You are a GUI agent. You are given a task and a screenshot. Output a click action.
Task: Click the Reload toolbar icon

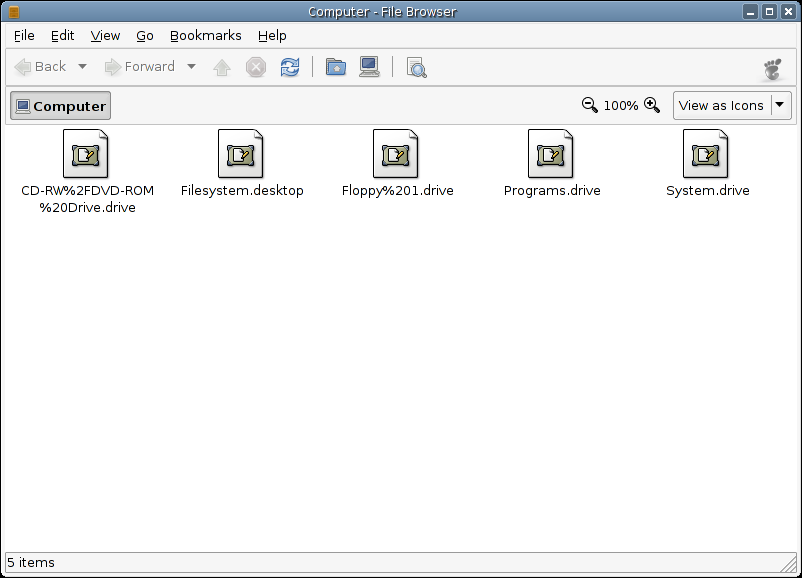289,67
